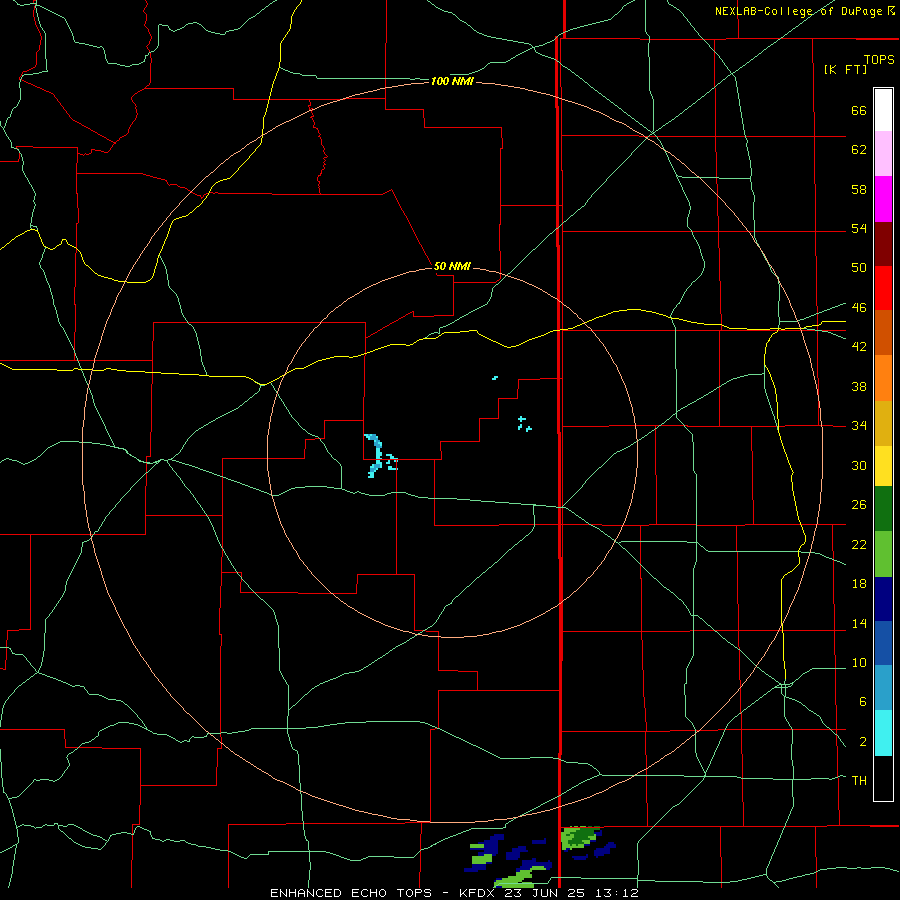
Task: Click the legend value 38
Action: click(859, 386)
